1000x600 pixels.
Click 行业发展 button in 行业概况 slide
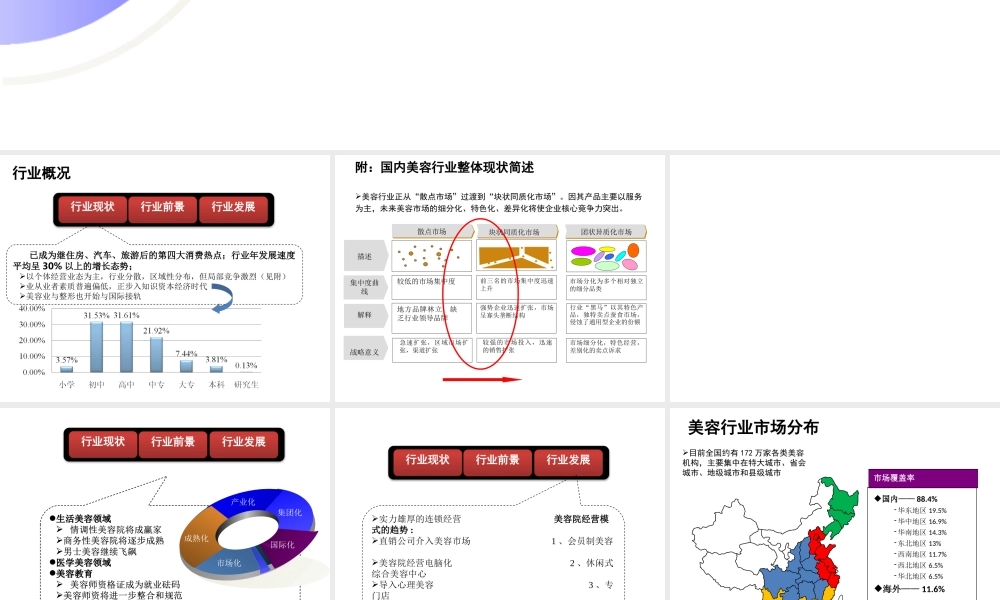[x=233, y=209]
